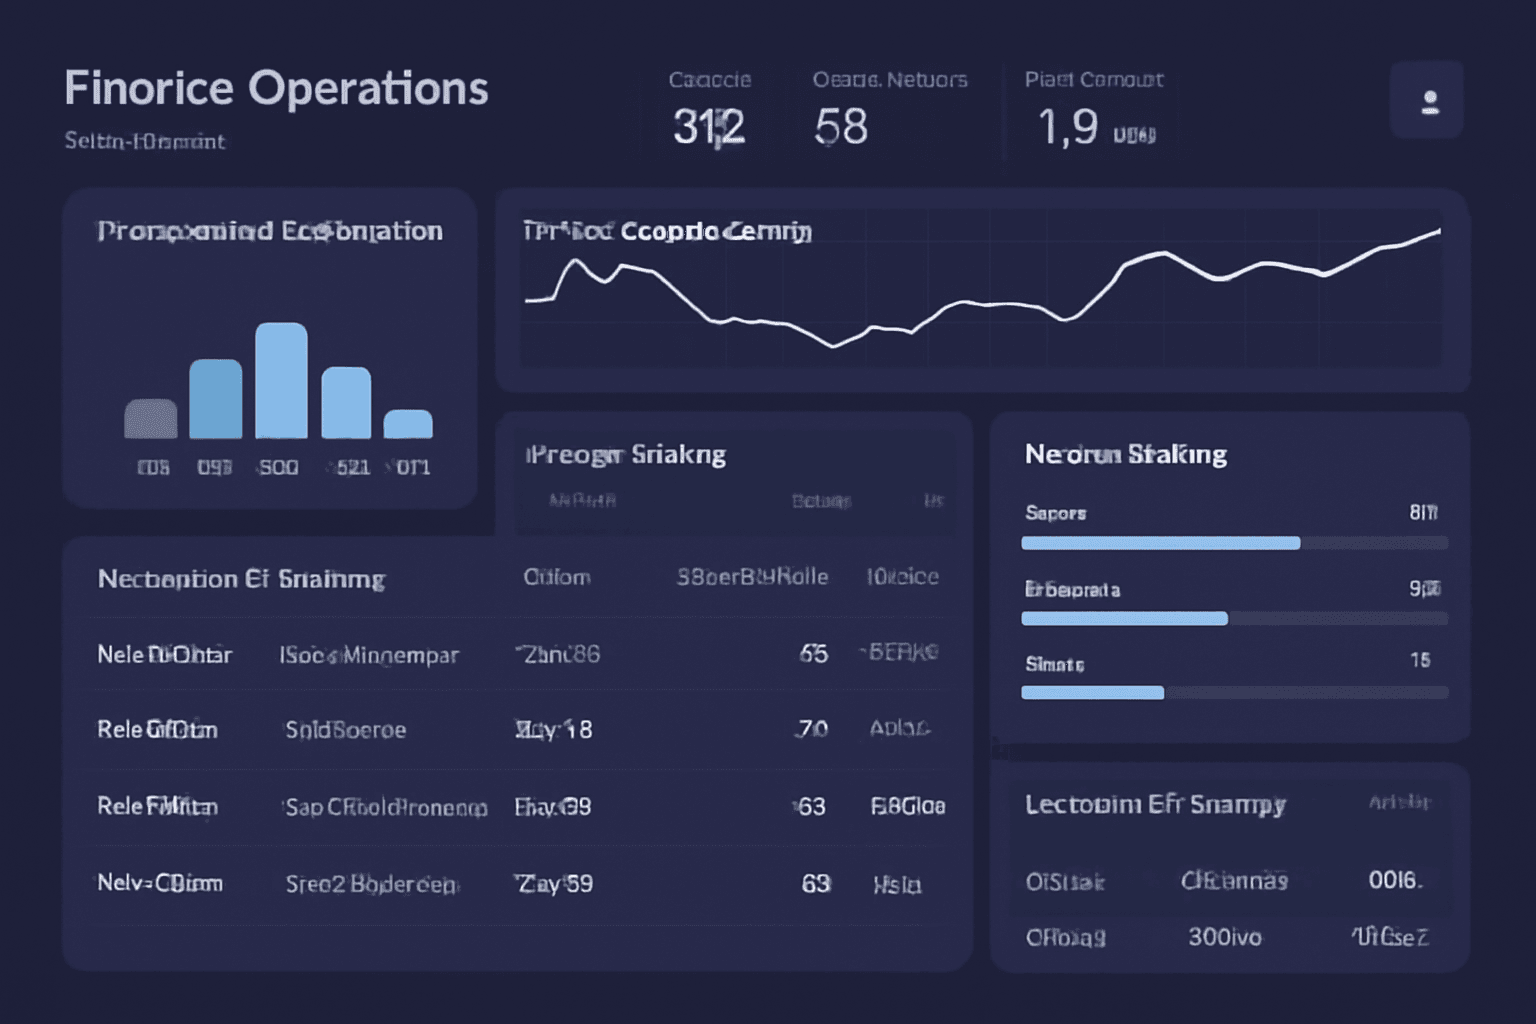The height and width of the screenshot is (1024, 1536).
Task: Select the 500 axis label under bar chart
Action: click(278, 467)
